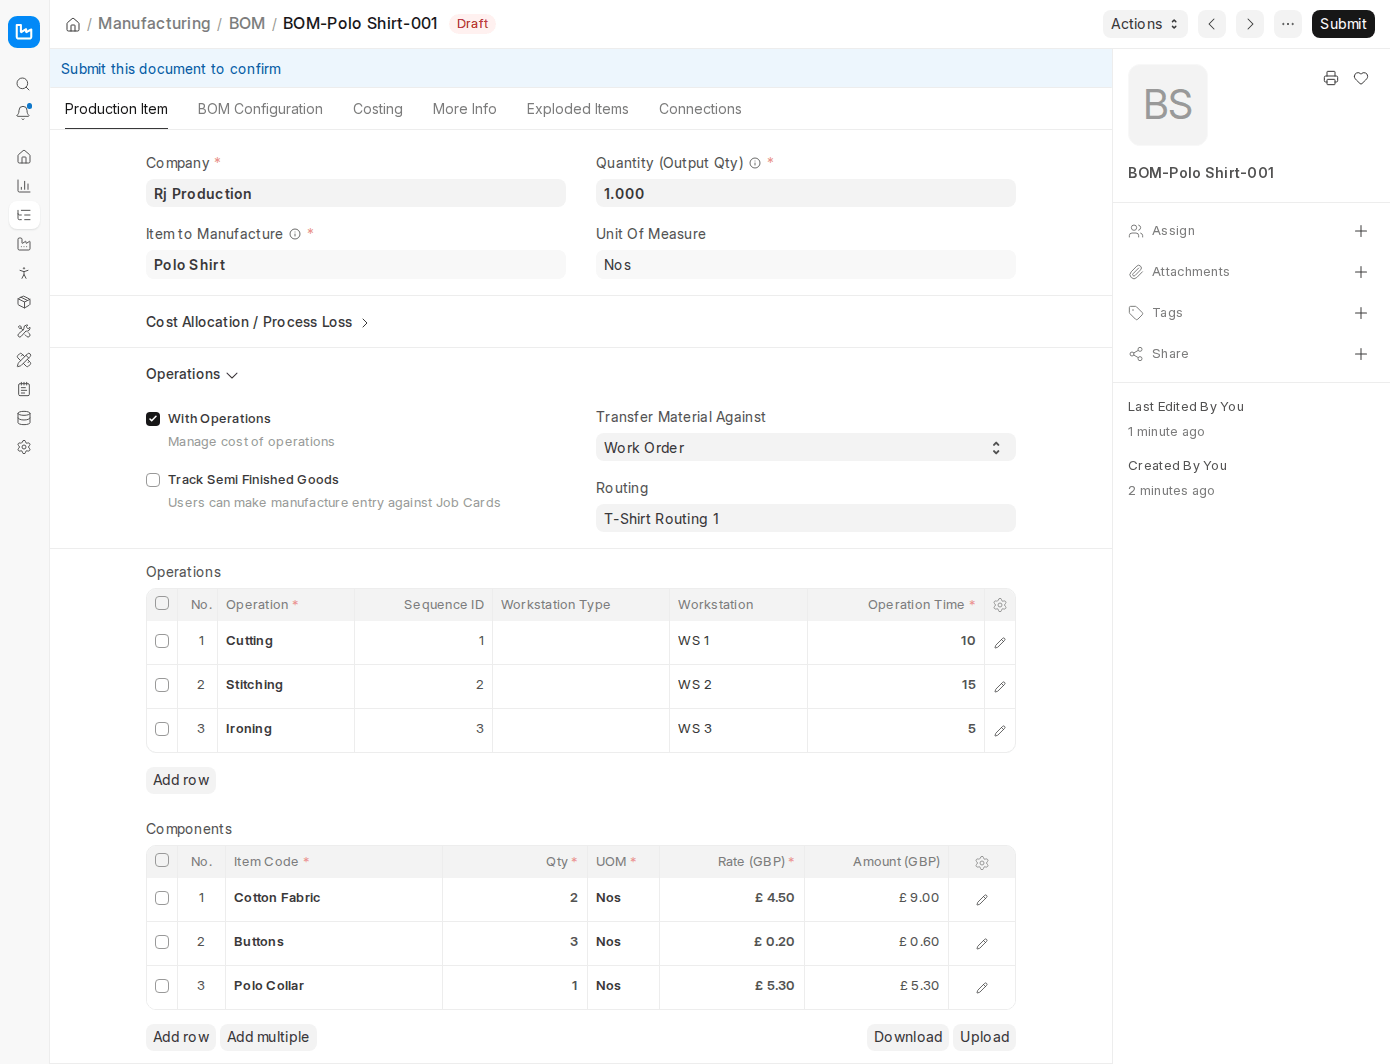1400x1064 pixels.
Task: Click the Routing field T-Shirt Routing 1
Action: pos(806,518)
